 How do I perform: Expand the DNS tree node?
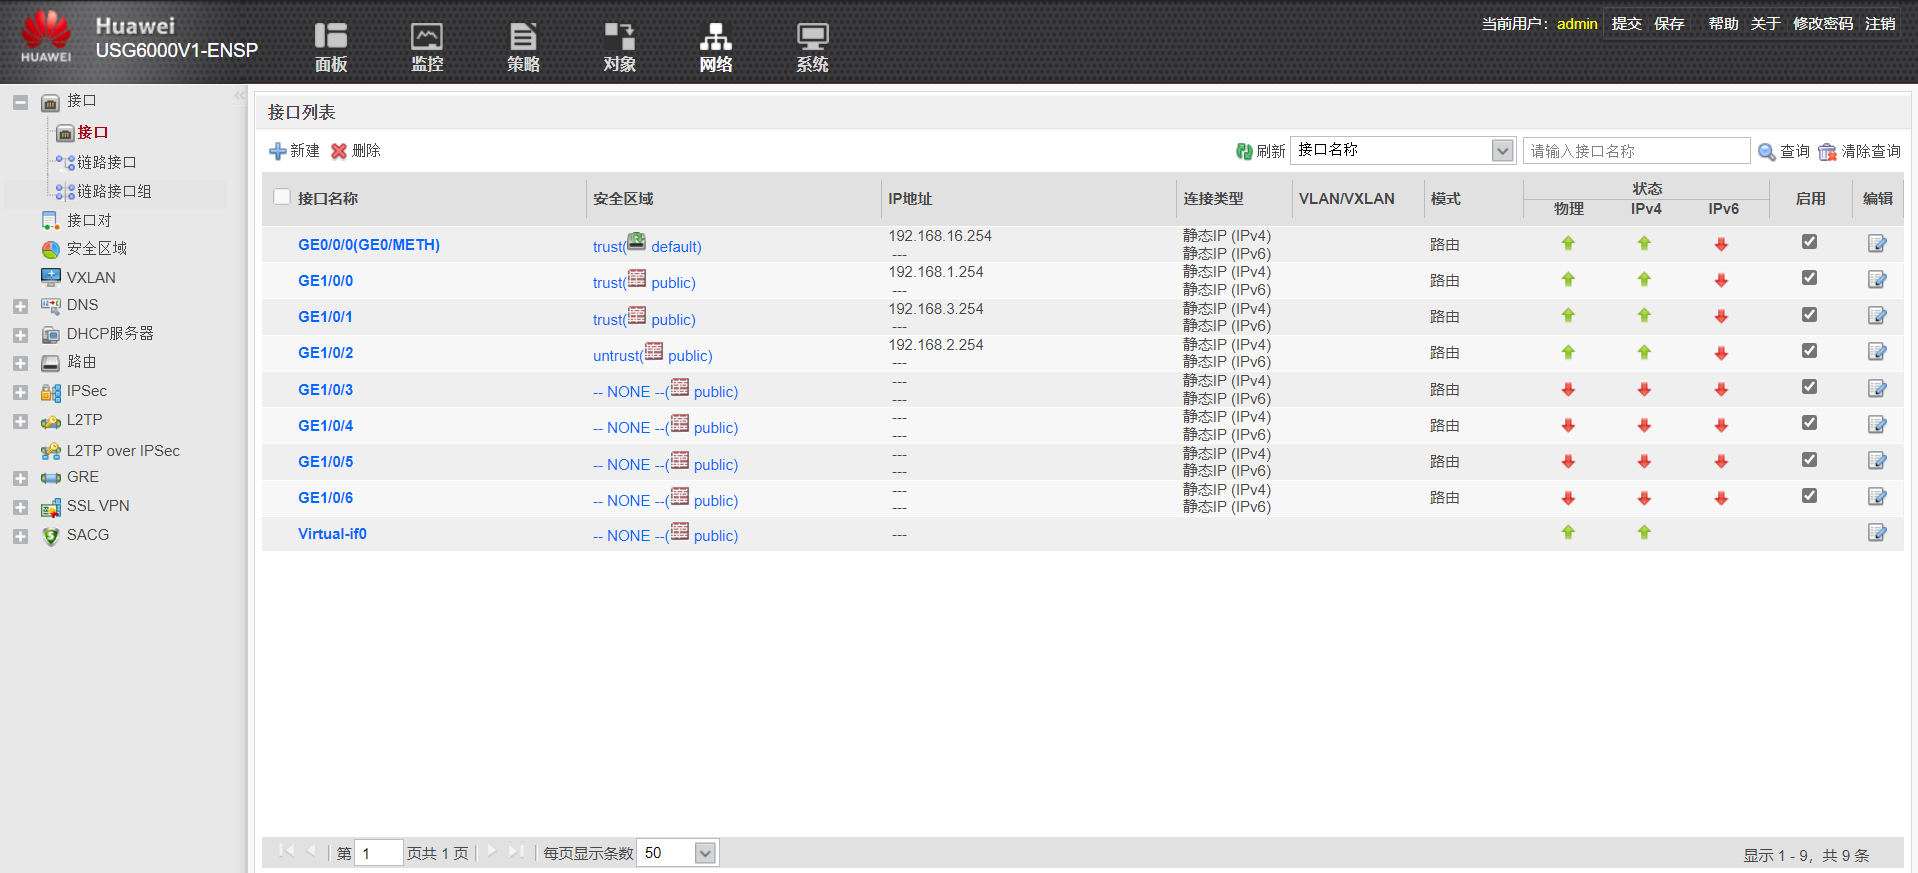click(20, 306)
